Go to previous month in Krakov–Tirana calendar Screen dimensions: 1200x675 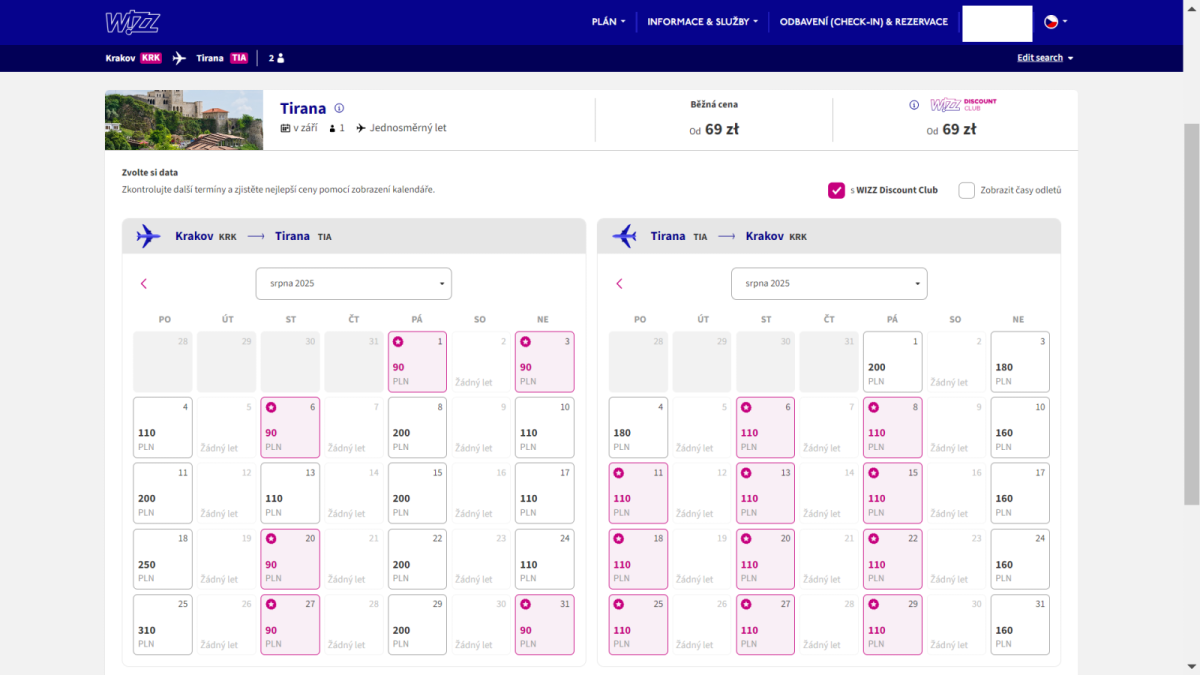144,284
